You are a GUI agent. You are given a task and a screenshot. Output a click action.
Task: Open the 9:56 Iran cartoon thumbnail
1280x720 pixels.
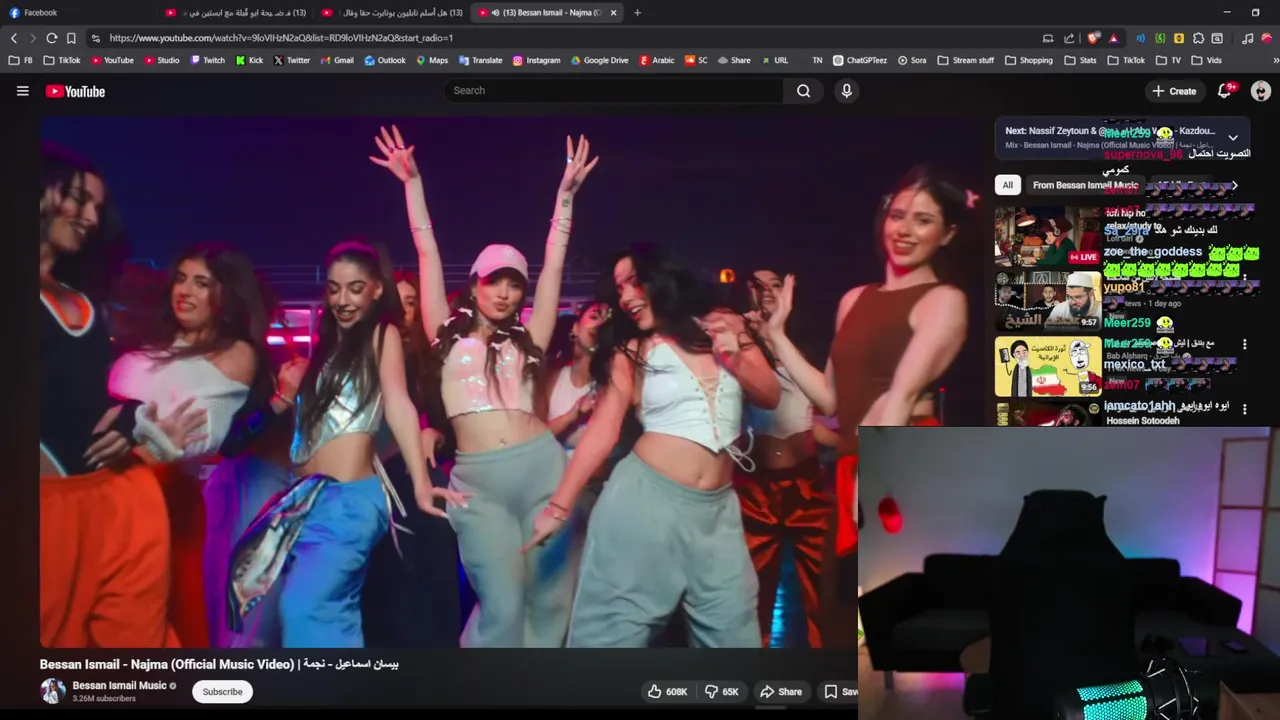tap(1048, 367)
